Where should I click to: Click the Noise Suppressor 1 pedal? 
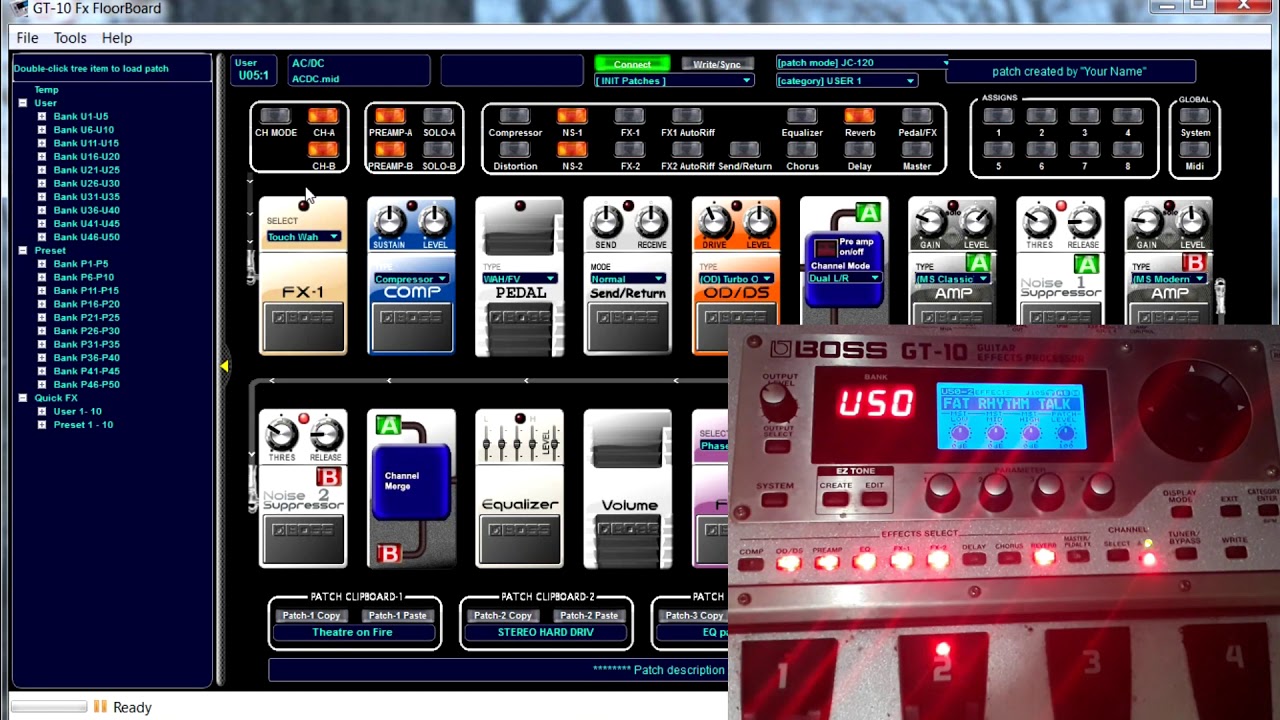click(1060, 262)
